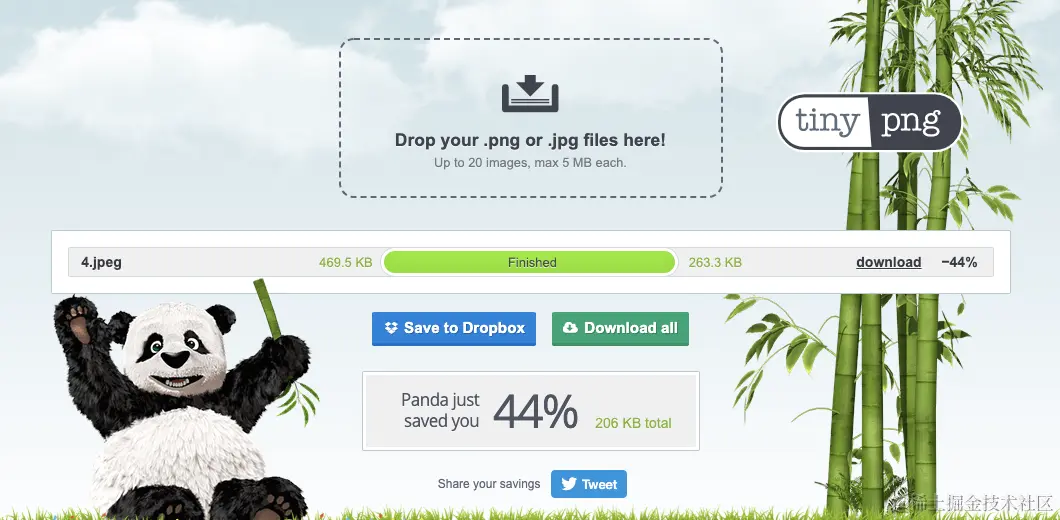Click the cloud download icon on green button

pos(571,328)
